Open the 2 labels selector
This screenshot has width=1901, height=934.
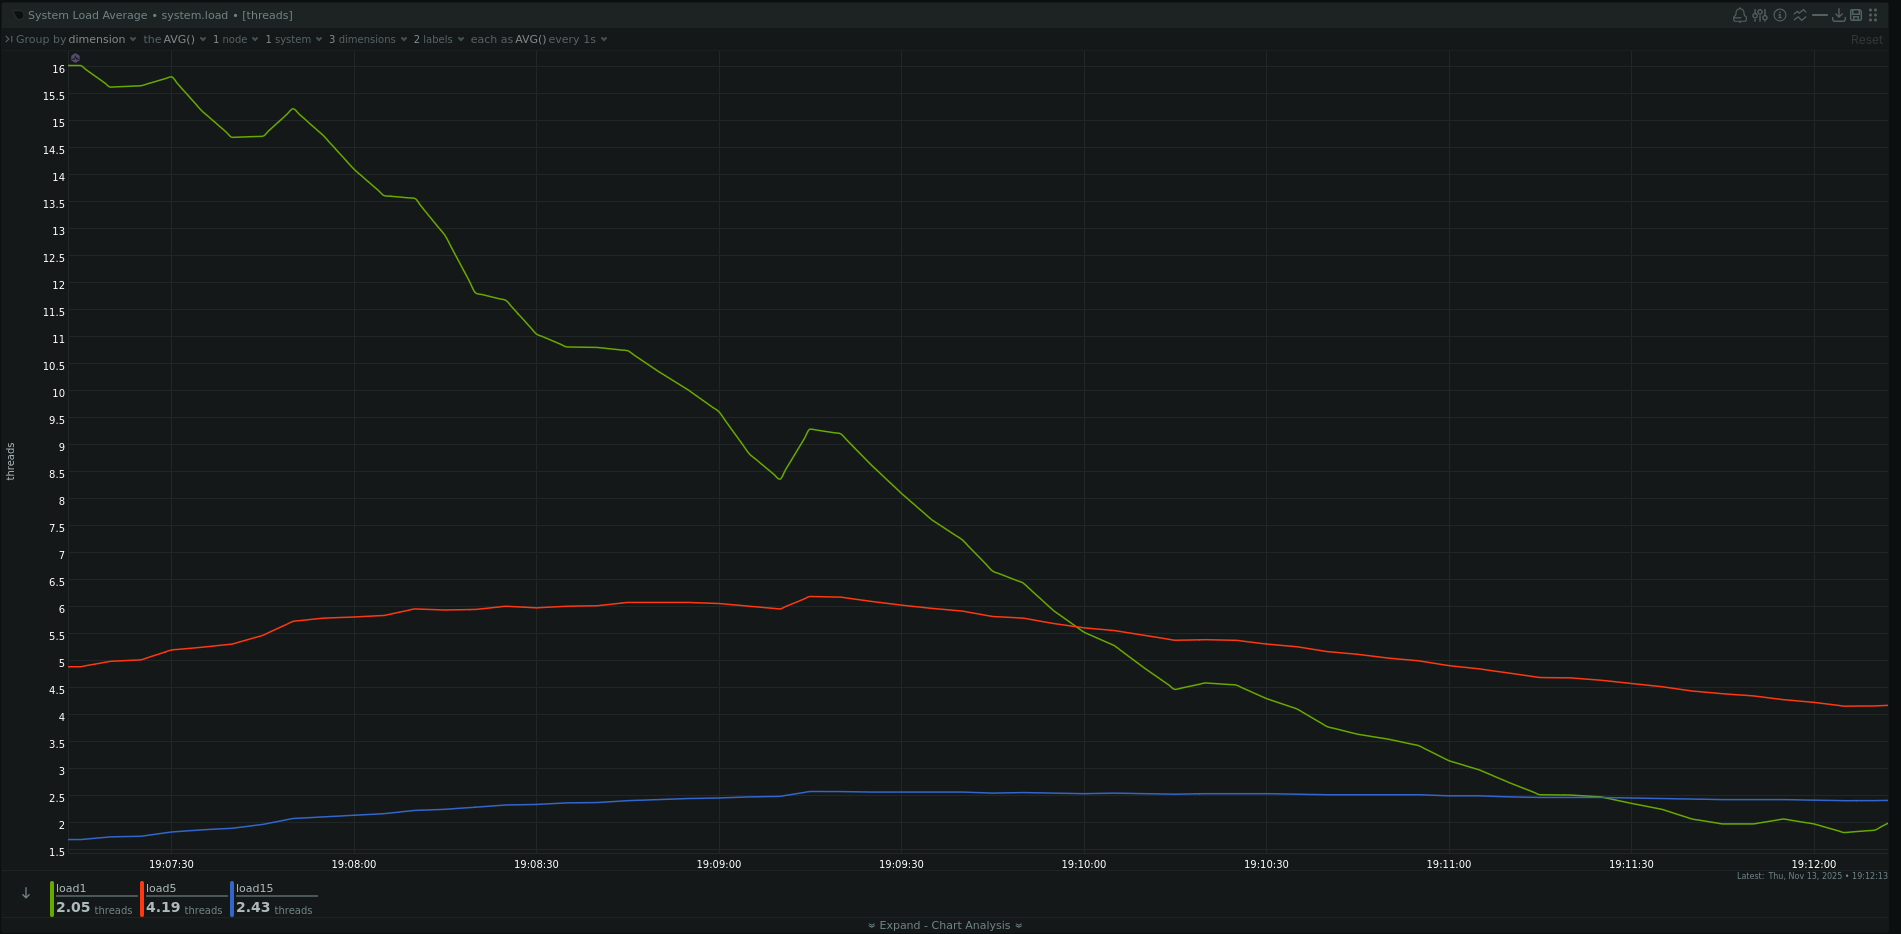point(438,40)
